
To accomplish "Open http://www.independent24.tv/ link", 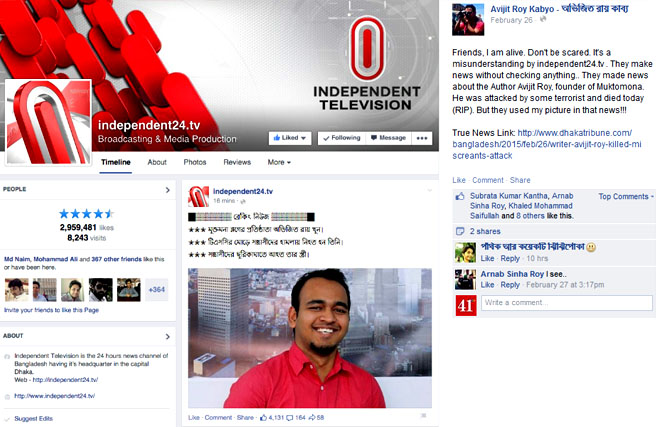I will [54, 396].
